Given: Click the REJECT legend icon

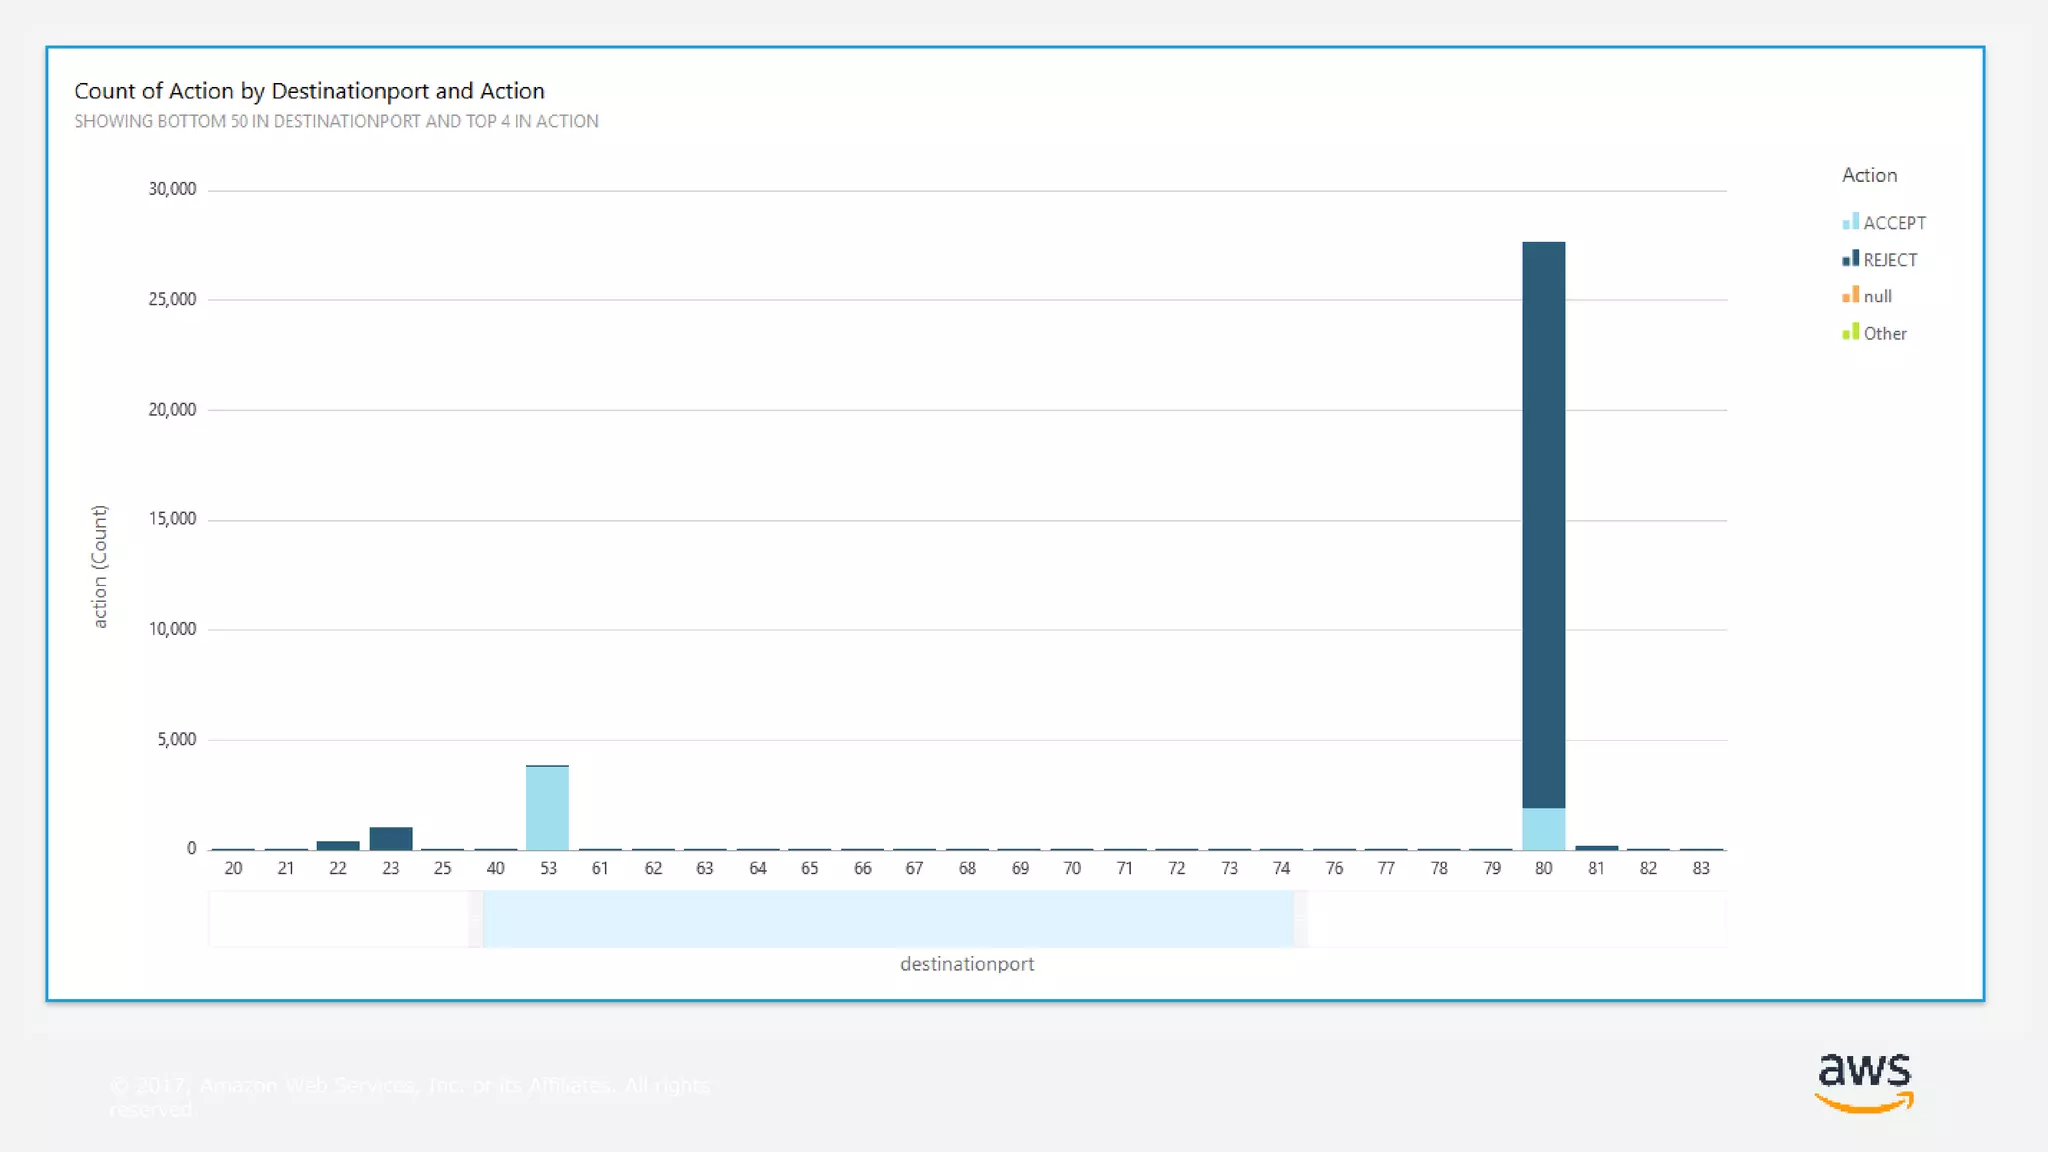Looking at the screenshot, I should pyautogui.click(x=1850, y=259).
